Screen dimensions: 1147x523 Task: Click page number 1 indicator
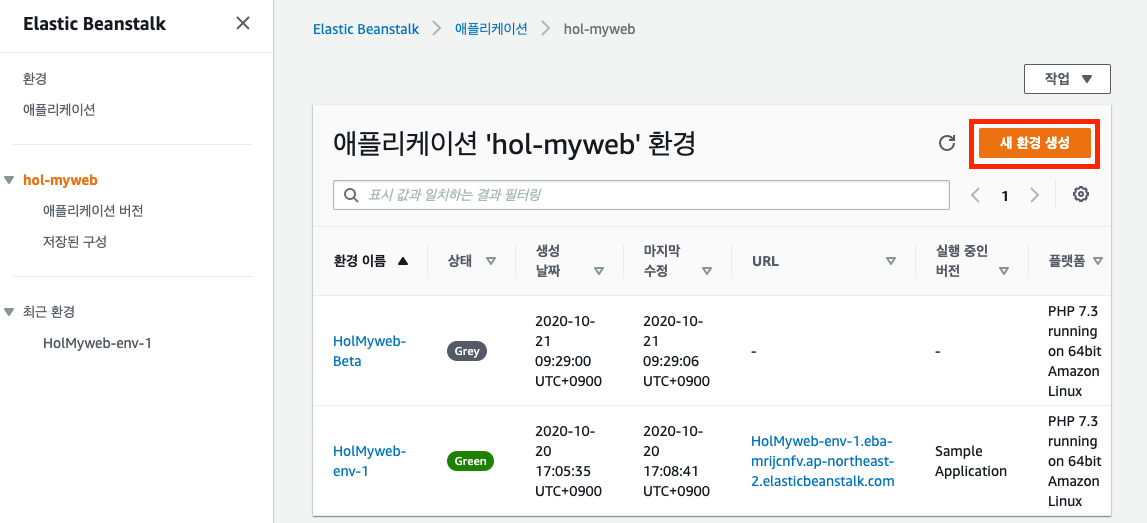click(x=1005, y=196)
